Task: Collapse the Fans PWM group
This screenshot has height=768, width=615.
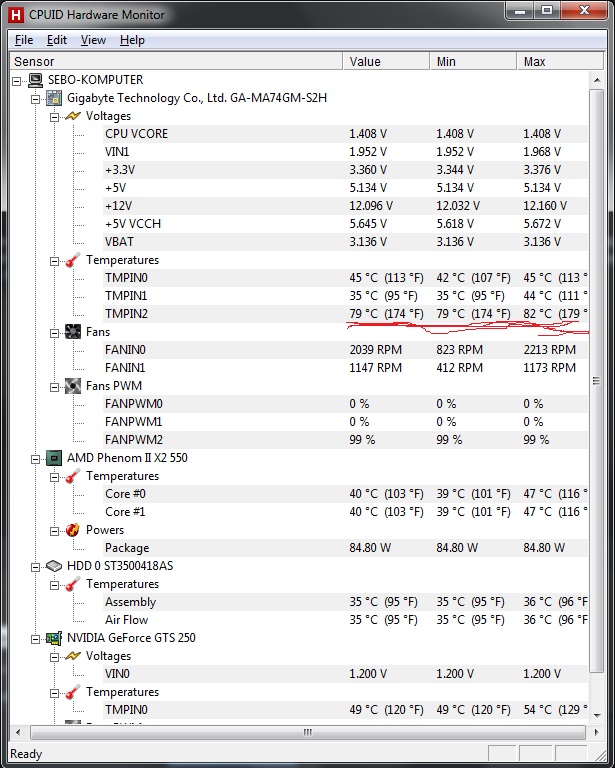Action: [x=55, y=387]
